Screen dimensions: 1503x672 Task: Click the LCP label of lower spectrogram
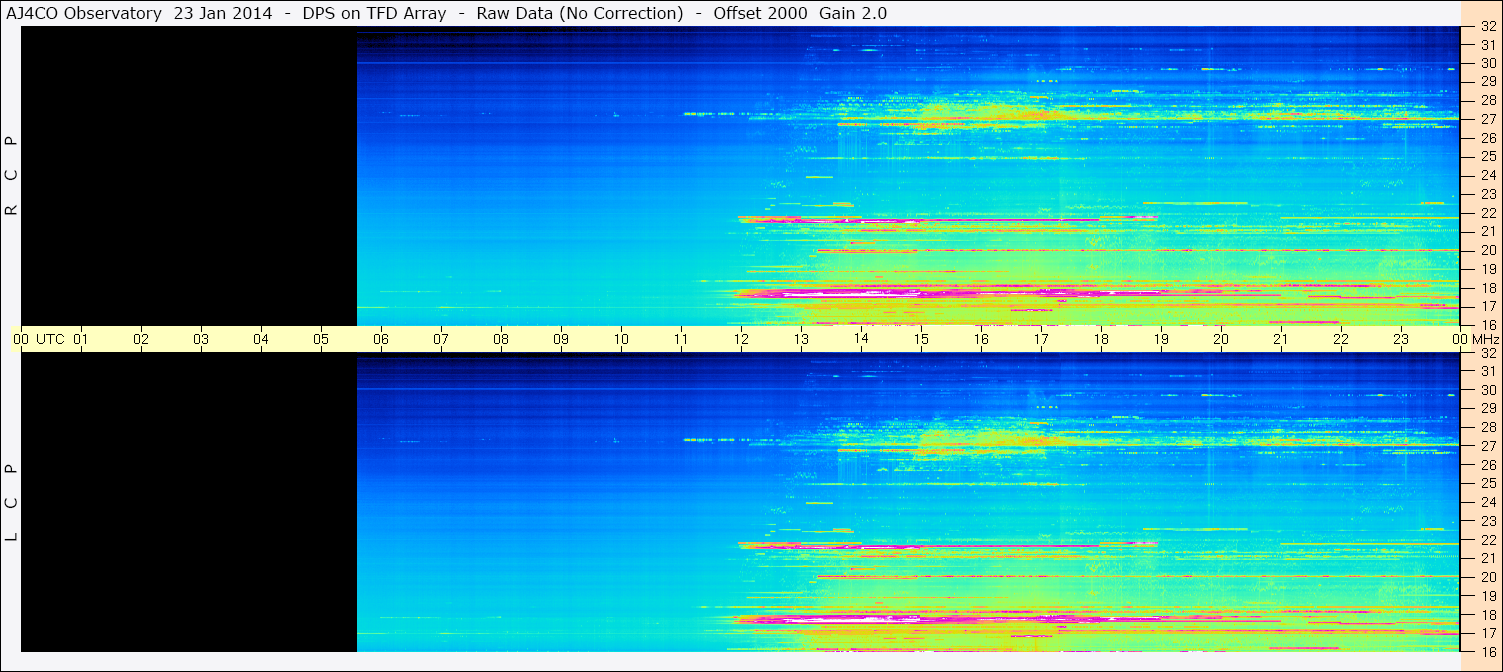pyautogui.click(x=11, y=502)
